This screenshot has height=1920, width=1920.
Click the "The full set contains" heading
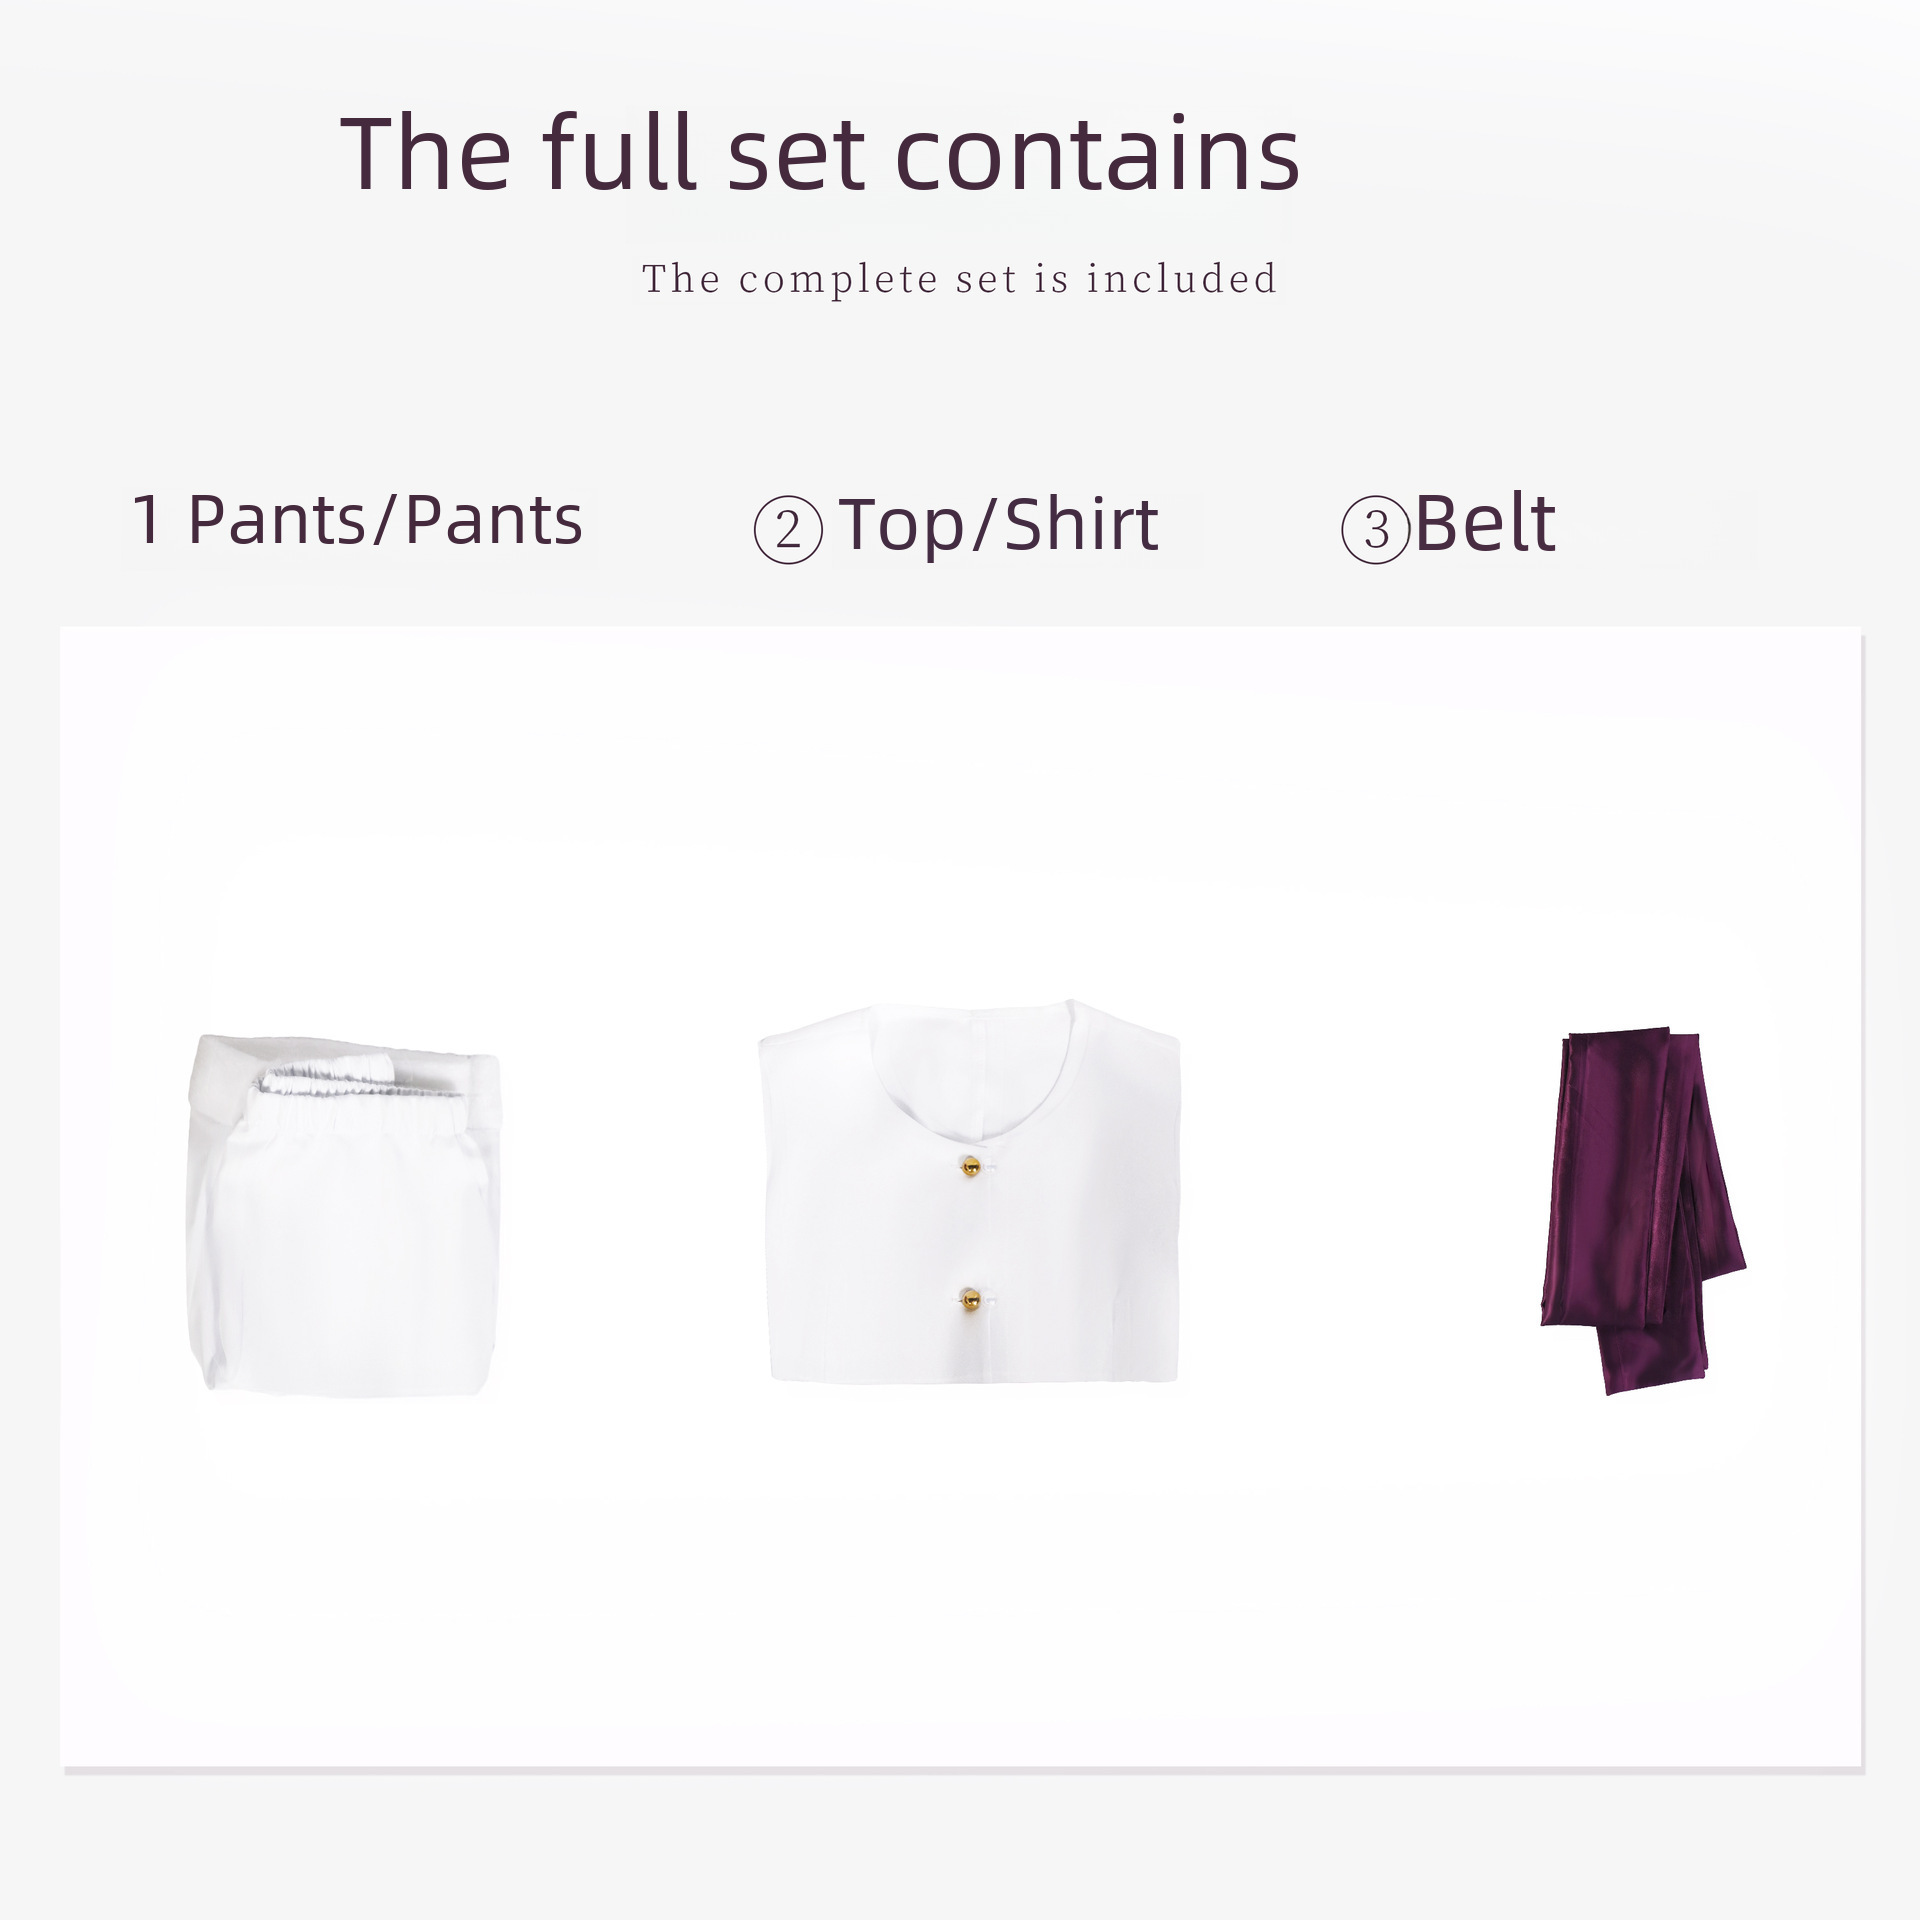[x=819, y=153]
